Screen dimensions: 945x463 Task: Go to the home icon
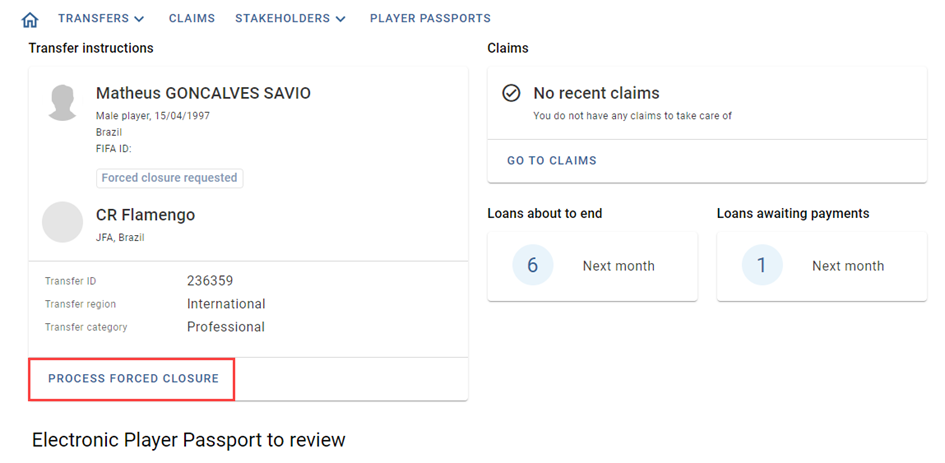30,19
